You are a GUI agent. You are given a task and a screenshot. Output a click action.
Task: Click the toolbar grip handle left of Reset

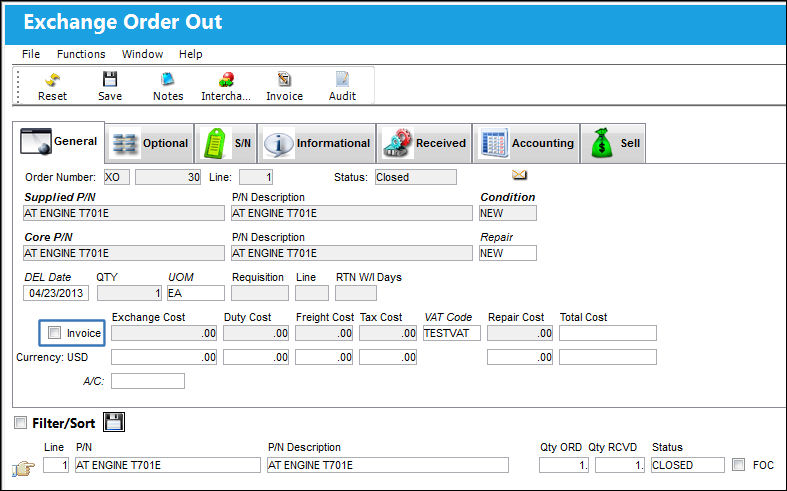[x=18, y=86]
